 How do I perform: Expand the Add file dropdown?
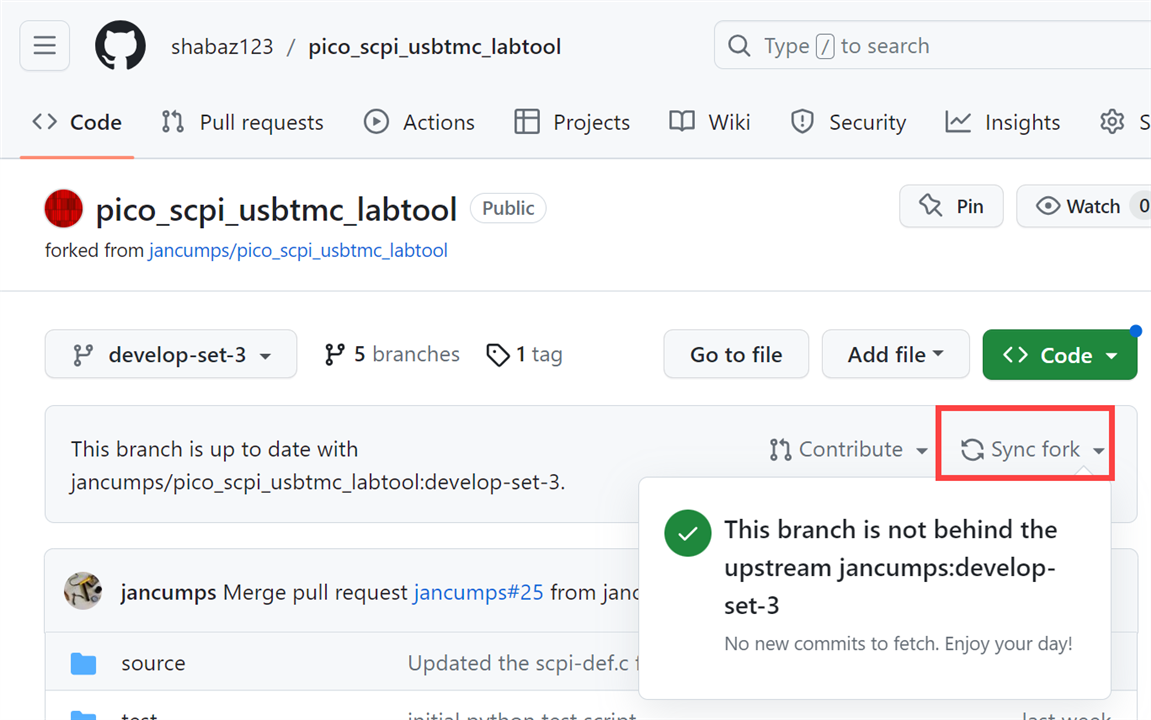point(896,354)
